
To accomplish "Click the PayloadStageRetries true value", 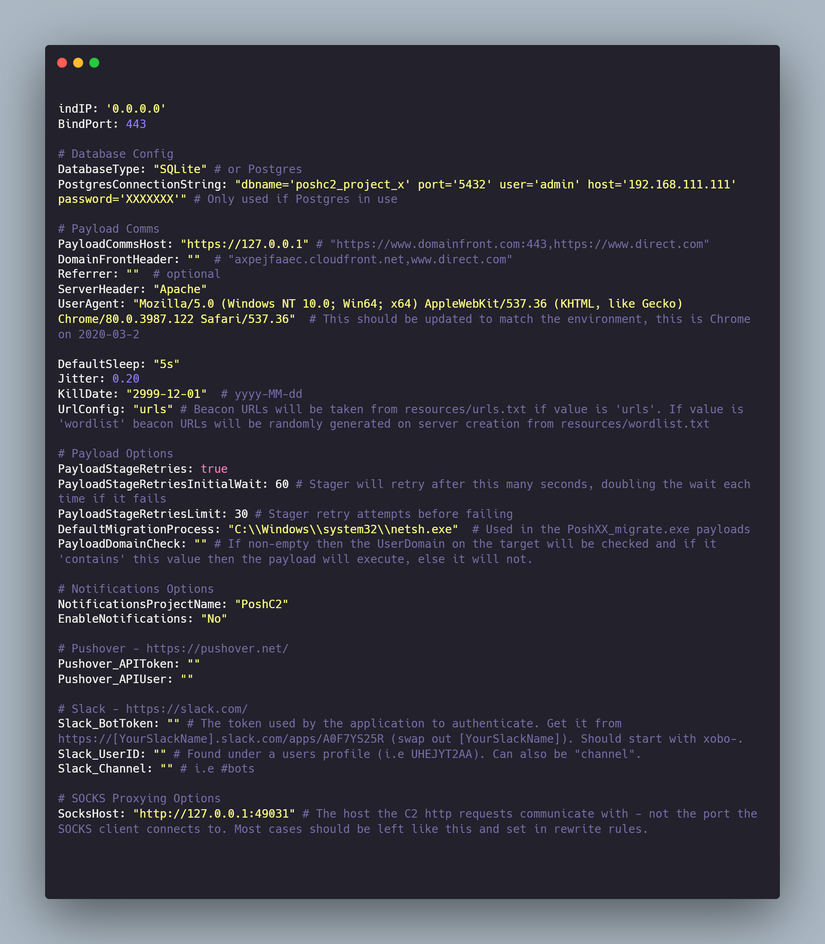I will pos(214,469).
